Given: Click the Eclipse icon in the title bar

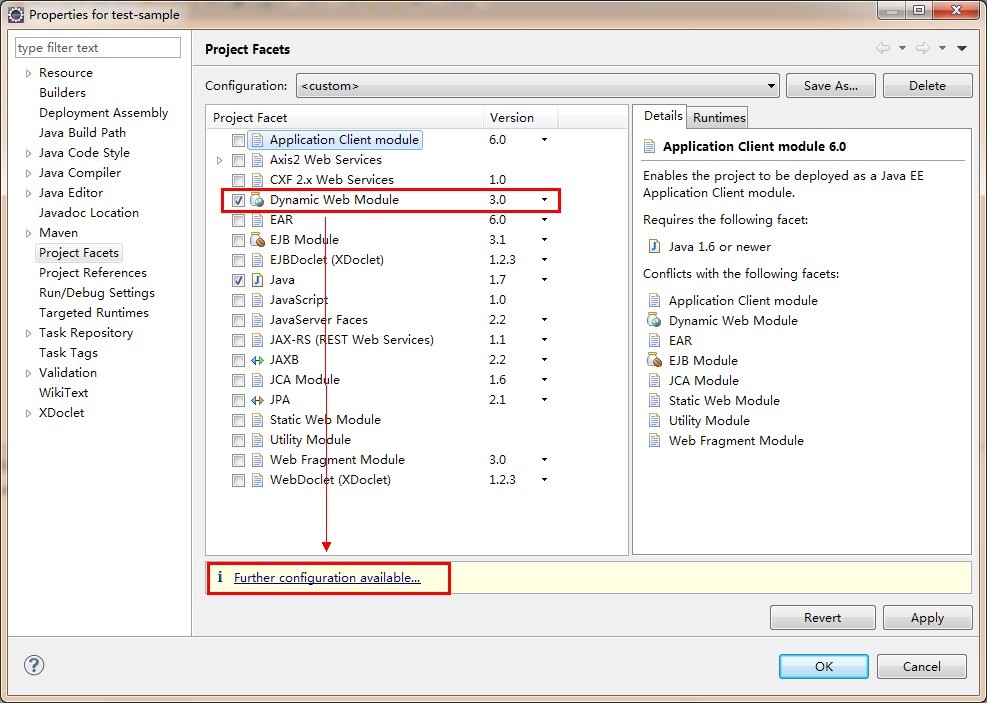Looking at the screenshot, I should point(16,14).
